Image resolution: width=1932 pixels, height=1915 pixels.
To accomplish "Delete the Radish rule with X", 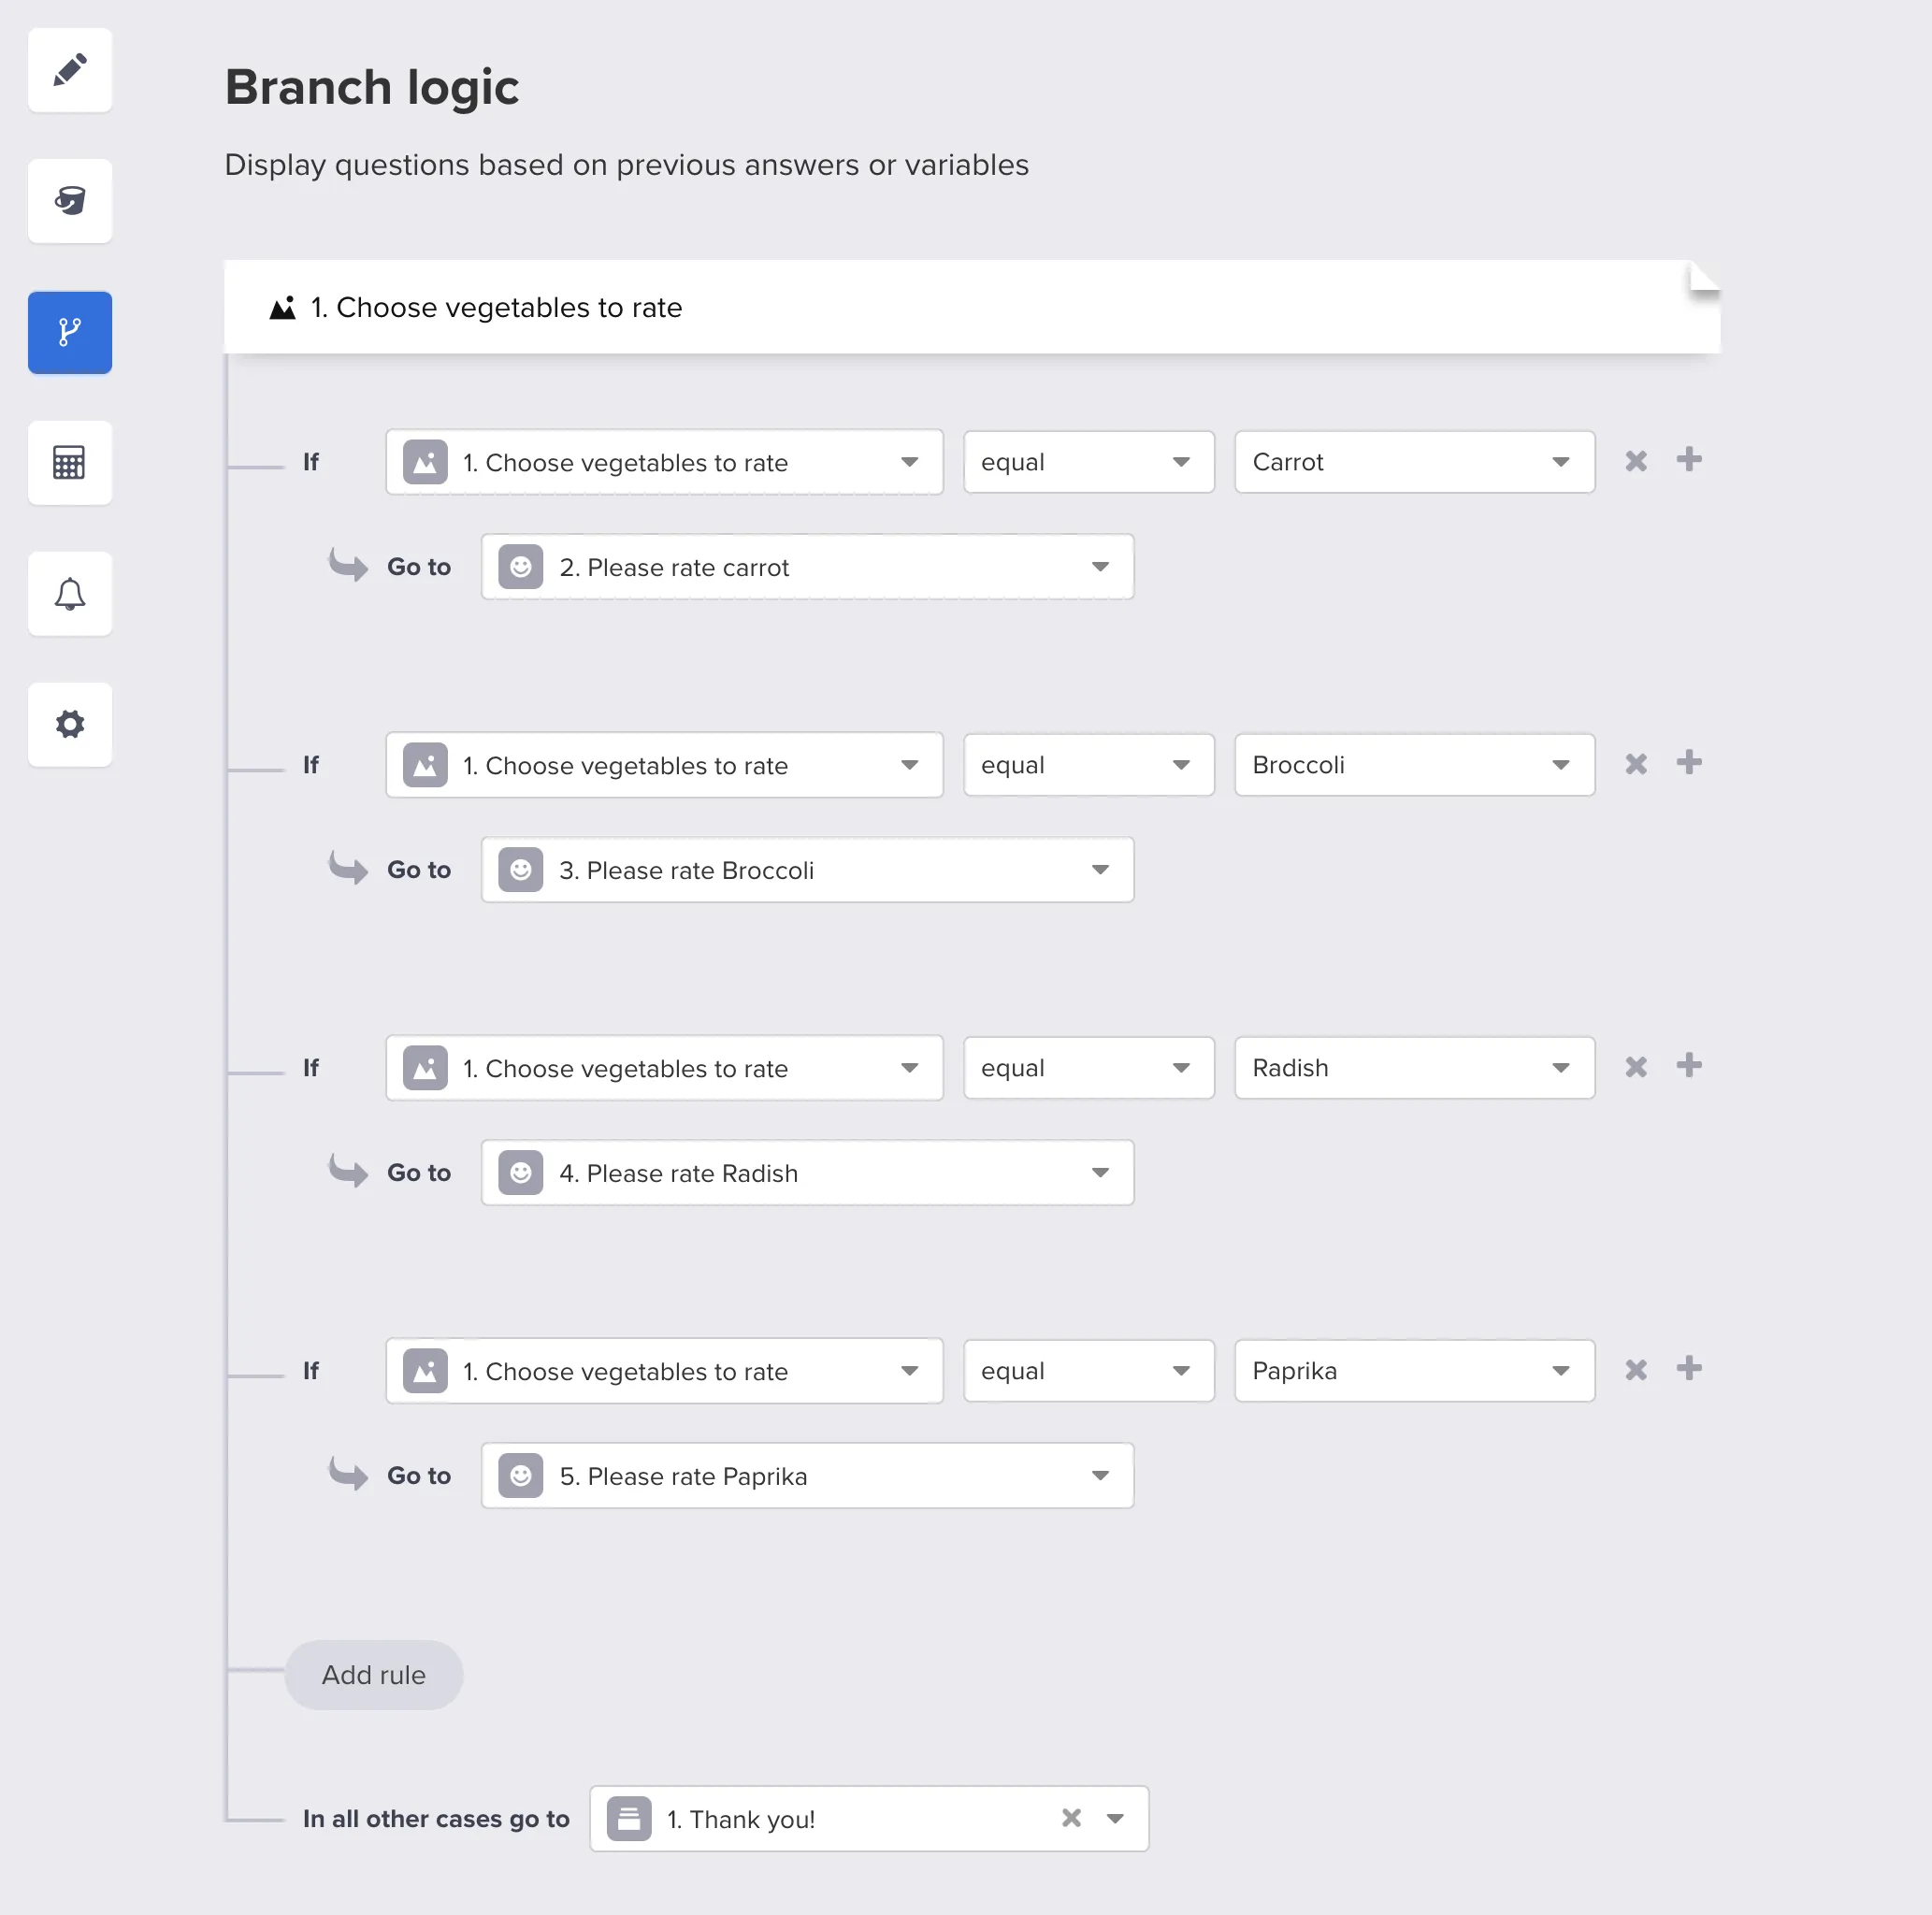I will click(x=1635, y=1067).
